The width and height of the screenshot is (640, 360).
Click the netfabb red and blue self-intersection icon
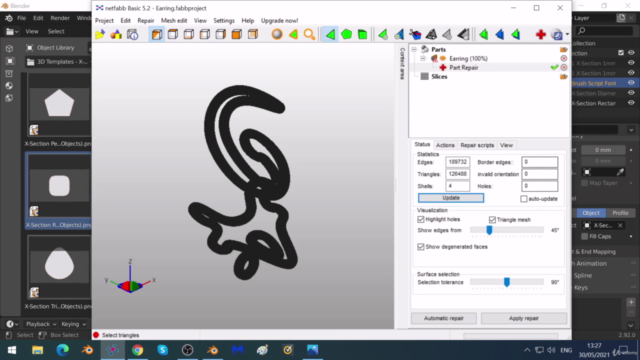point(415,35)
